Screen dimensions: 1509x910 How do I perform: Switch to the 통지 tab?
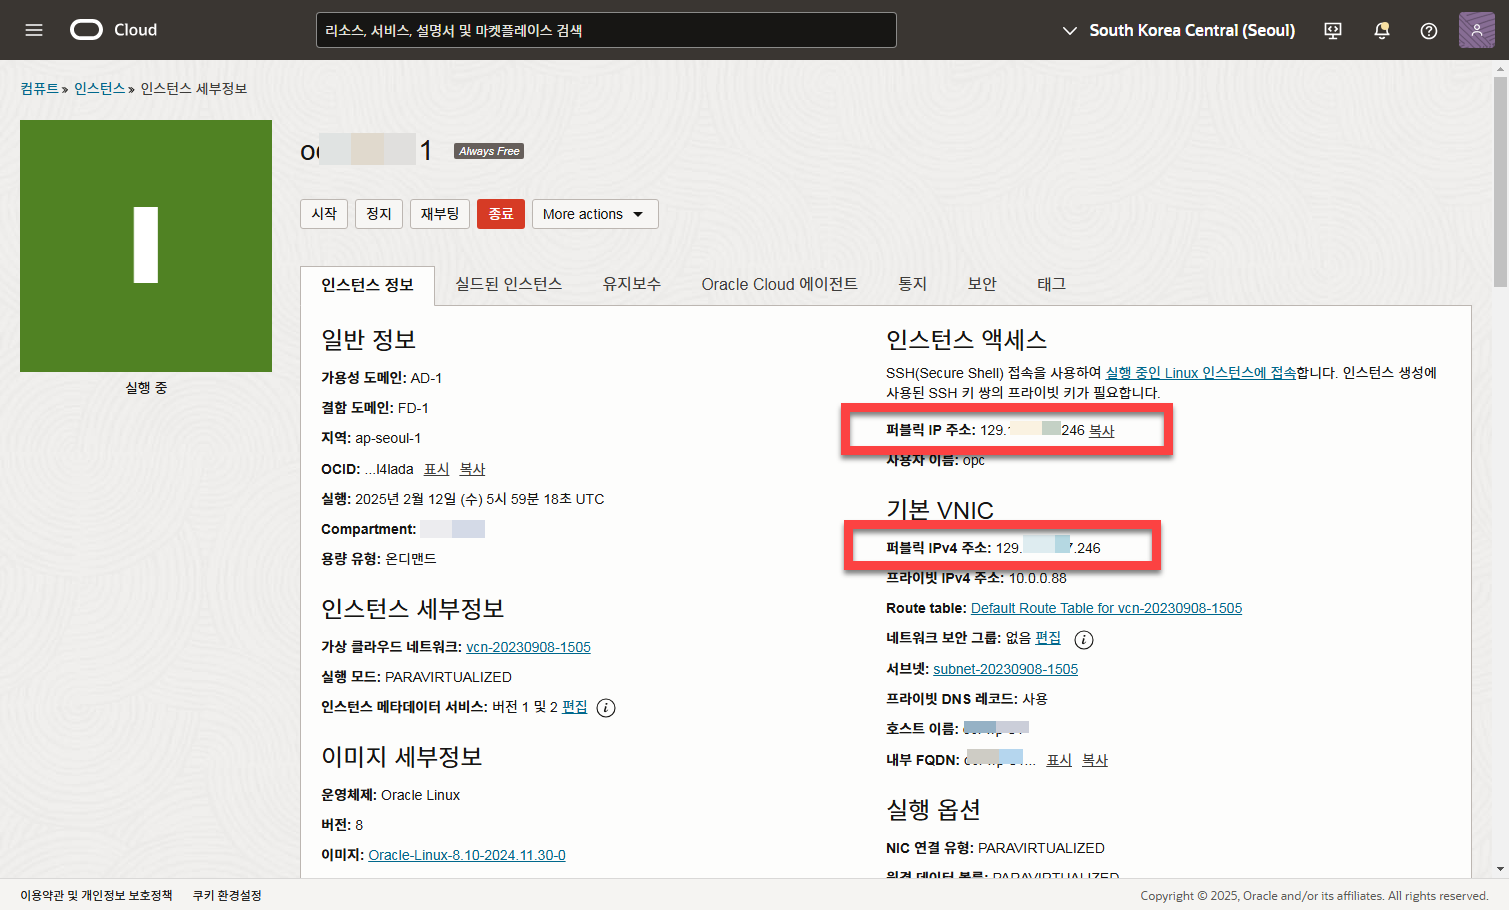[x=912, y=284]
